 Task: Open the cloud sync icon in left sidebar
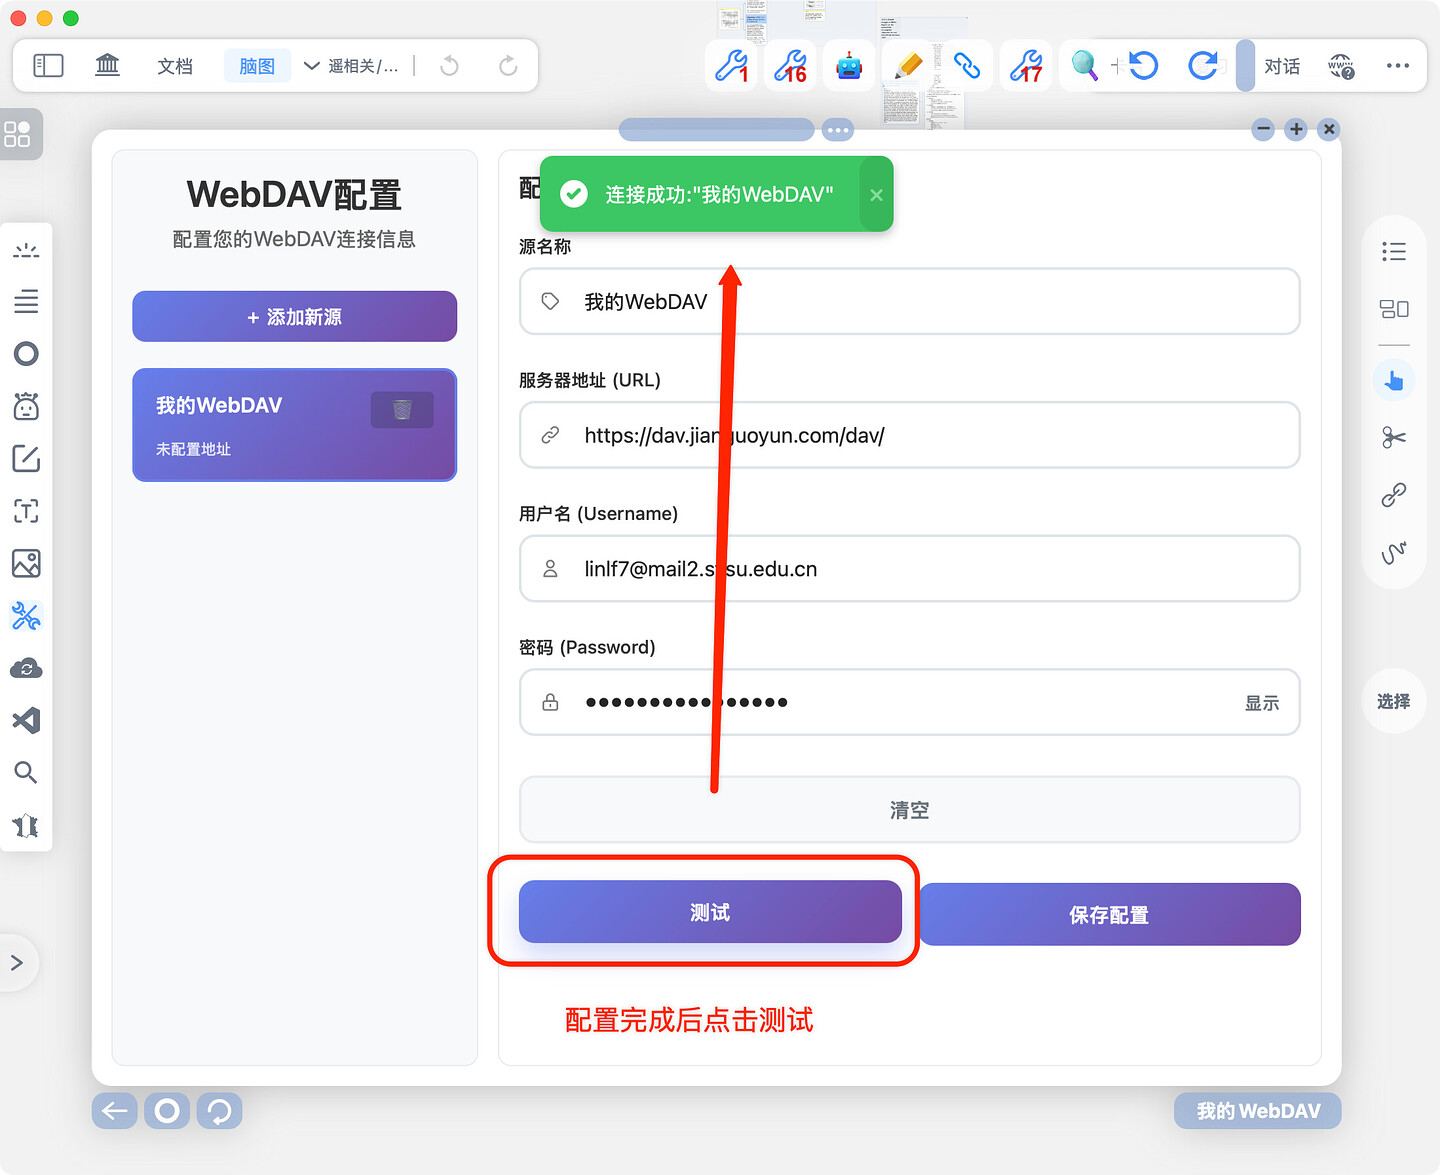(26, 668)
